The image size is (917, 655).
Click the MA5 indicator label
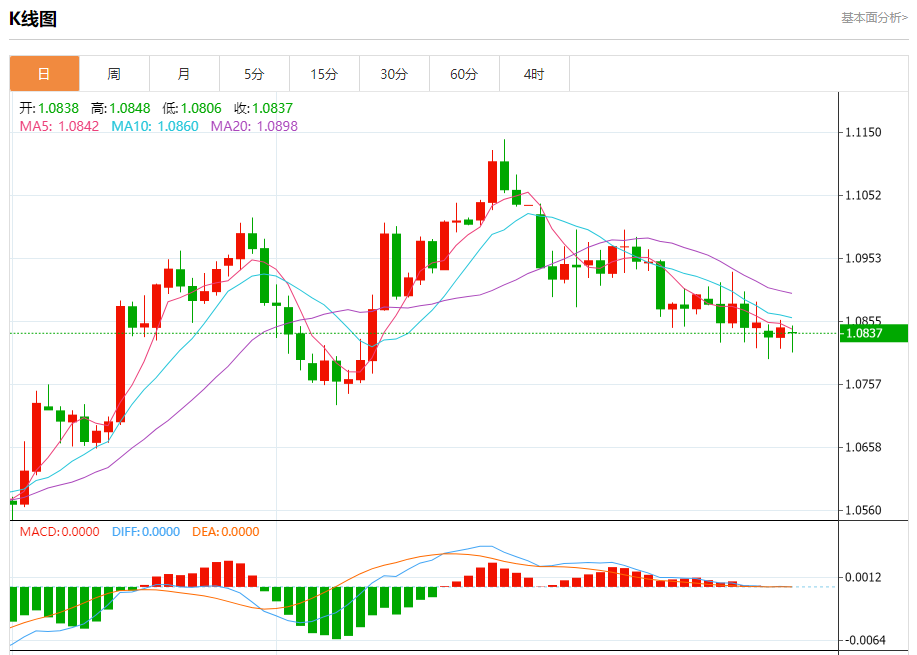[59, 126]
